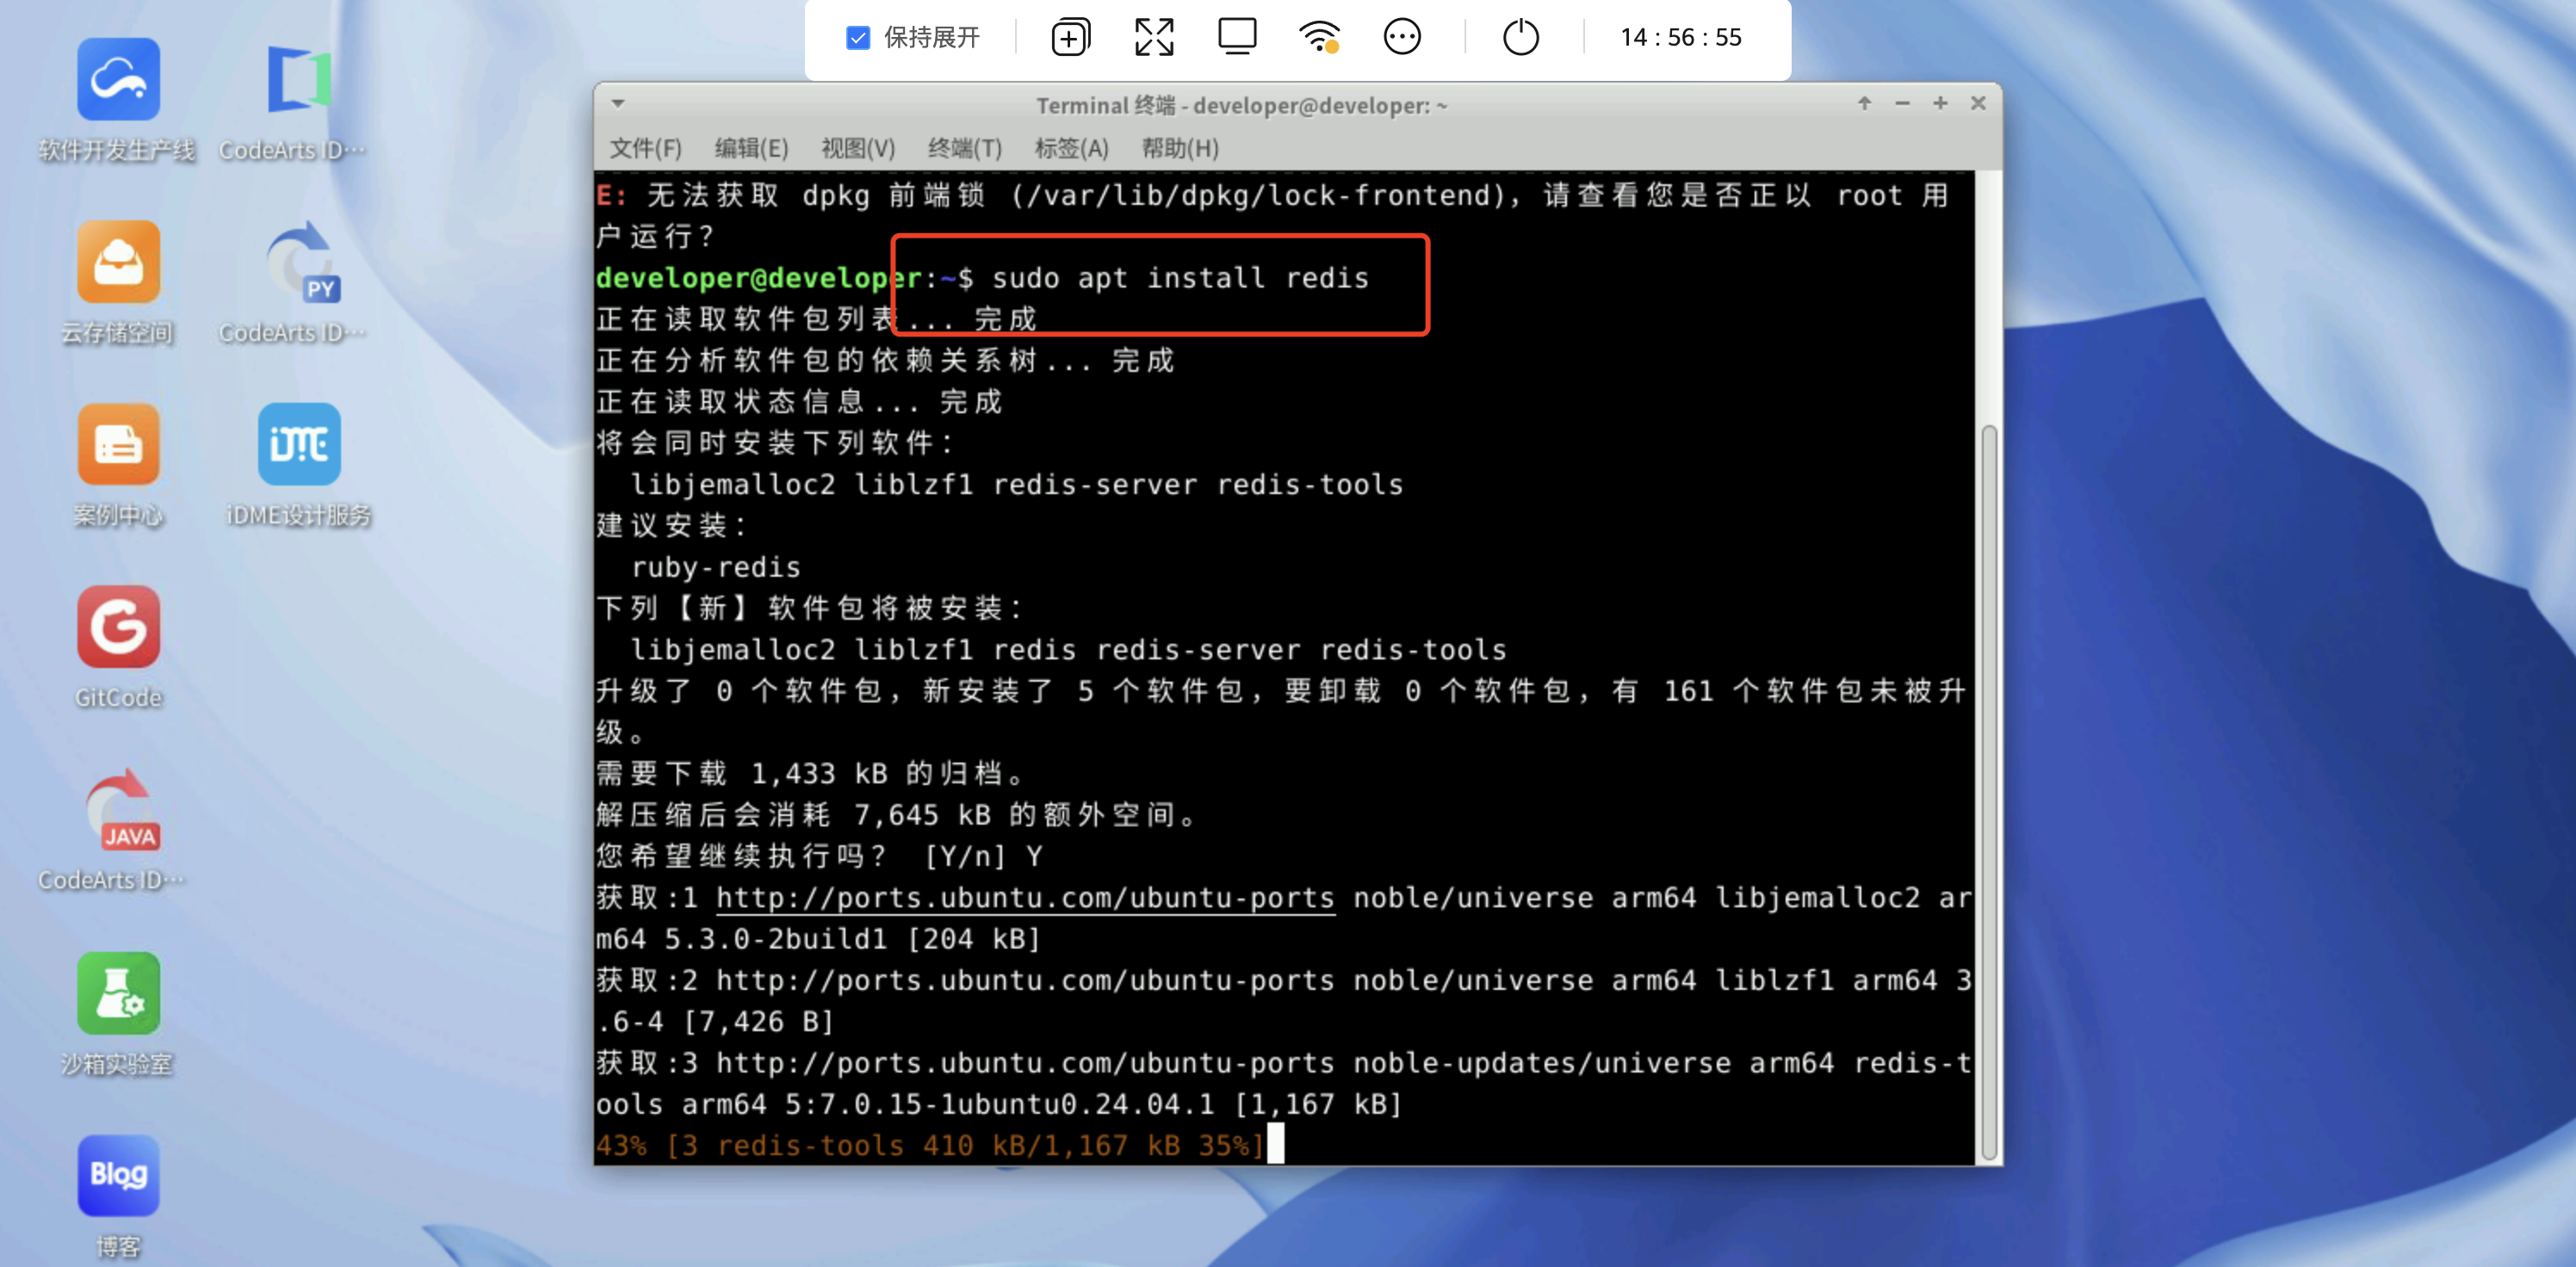Image resolution: width=2576 pixels, height=1267 pixels.
Task: Open the 帮助(H) menu
Action: coord(1180,149)
